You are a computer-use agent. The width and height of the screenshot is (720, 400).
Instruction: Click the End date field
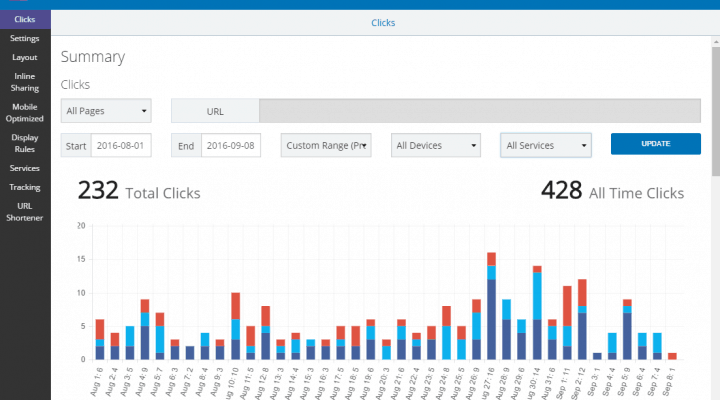pyautogui.click(x=231, y=145)
